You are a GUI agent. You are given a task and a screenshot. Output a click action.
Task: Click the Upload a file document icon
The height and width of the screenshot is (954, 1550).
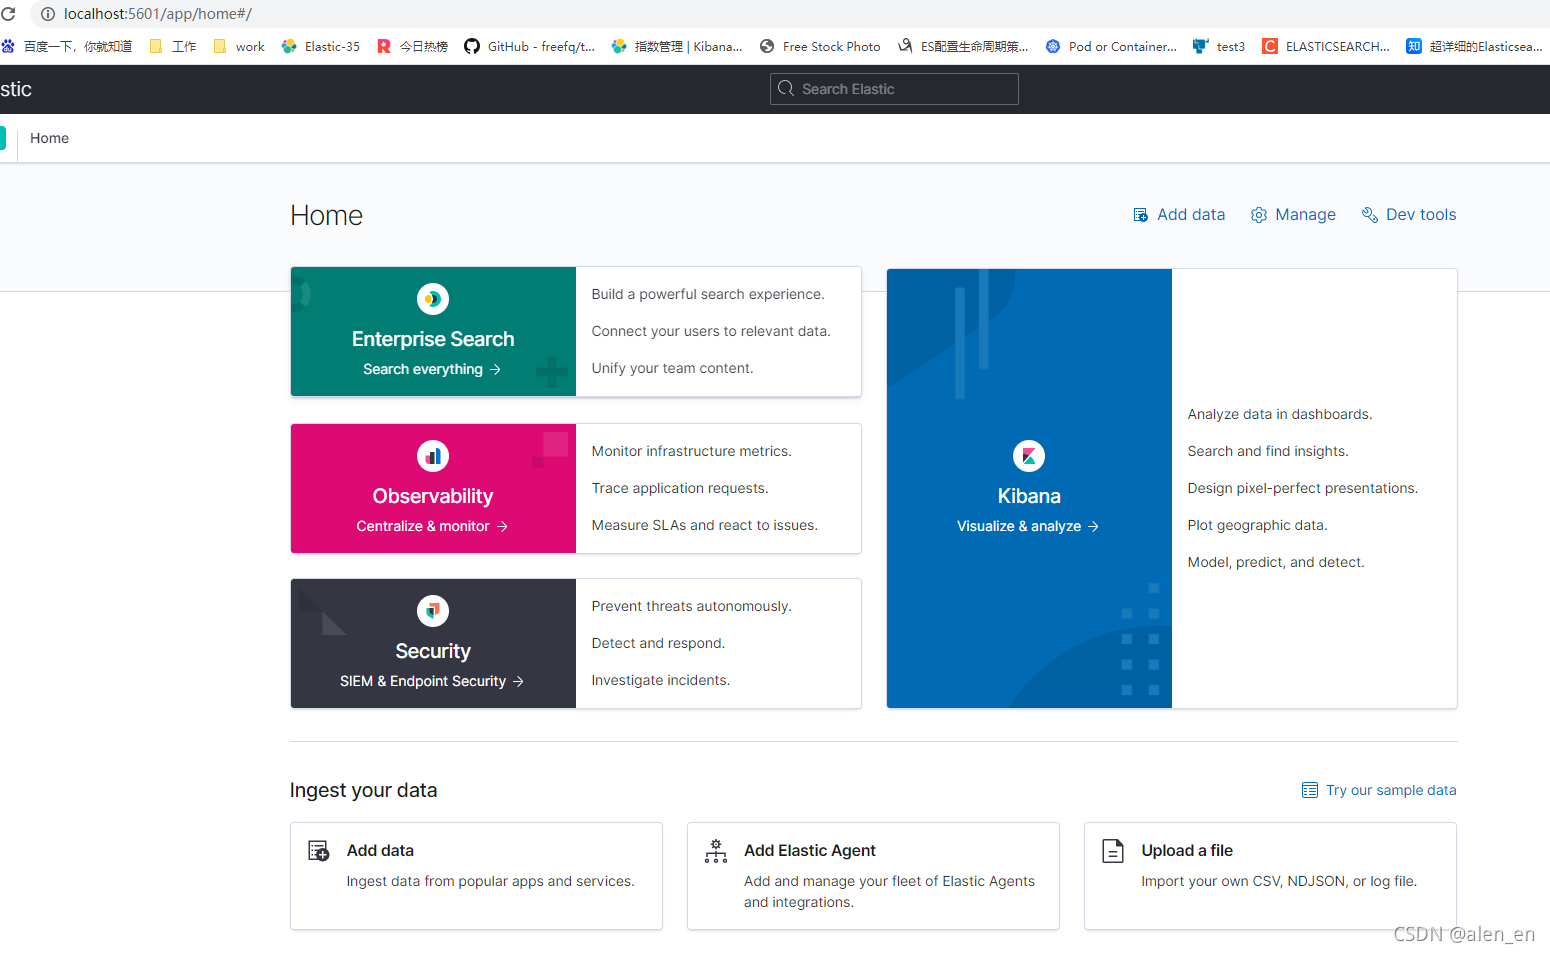pyautogui.click(x=1113, y=851)
